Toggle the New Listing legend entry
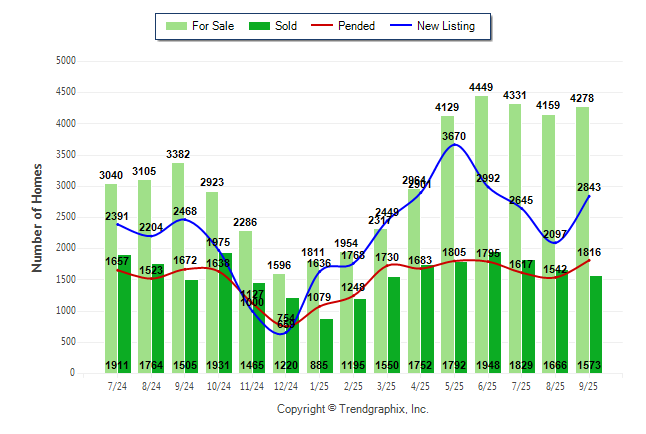This screenshot has height=434, width=646. [446, 26]
